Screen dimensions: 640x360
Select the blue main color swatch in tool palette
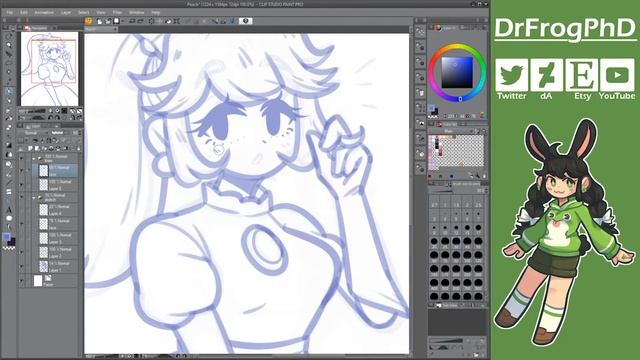(6, 237)
